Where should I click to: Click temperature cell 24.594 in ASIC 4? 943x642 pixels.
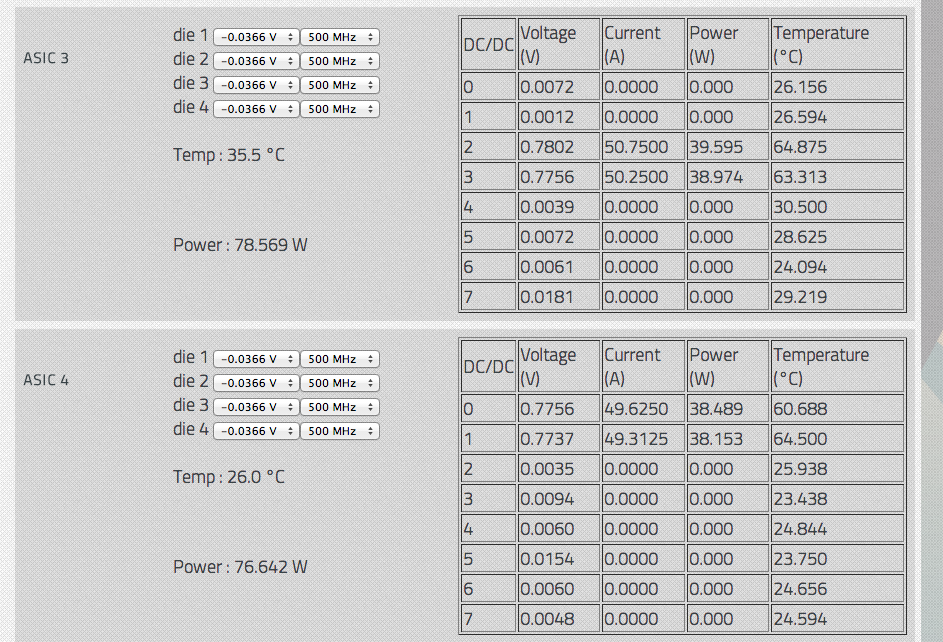click(x=838, y=619)
